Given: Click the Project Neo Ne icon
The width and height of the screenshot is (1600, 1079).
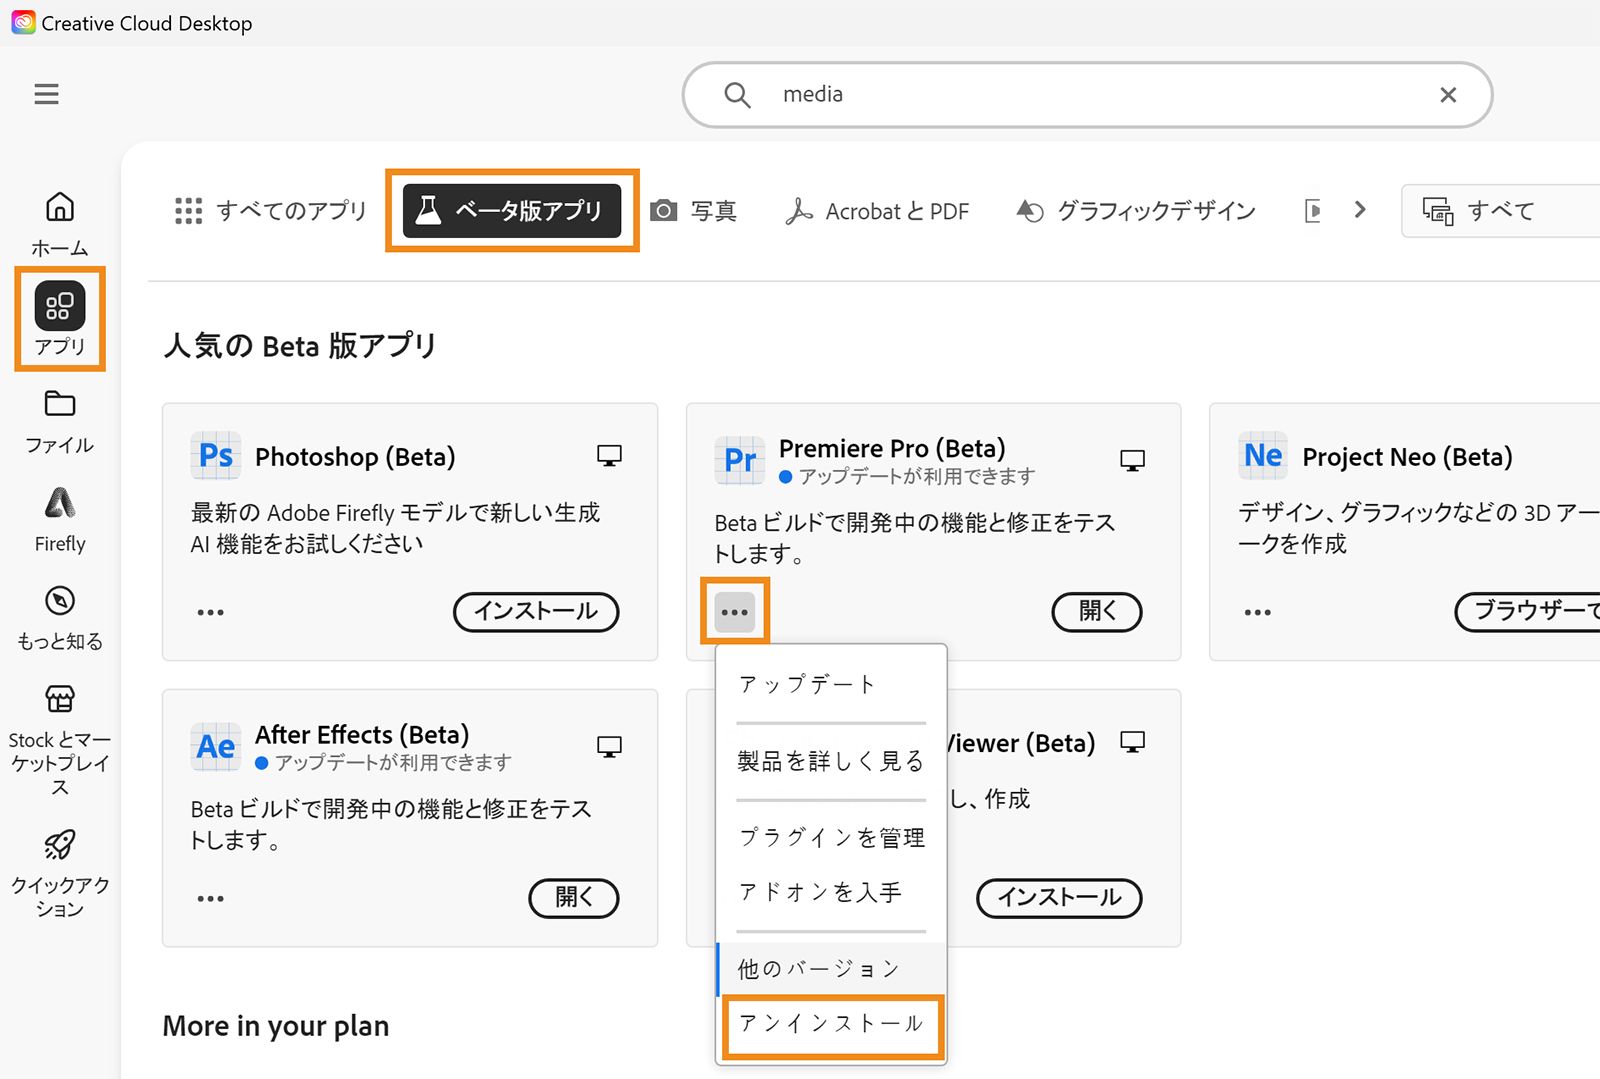Looking at the screenshot, I should [x=1263, y=456].
